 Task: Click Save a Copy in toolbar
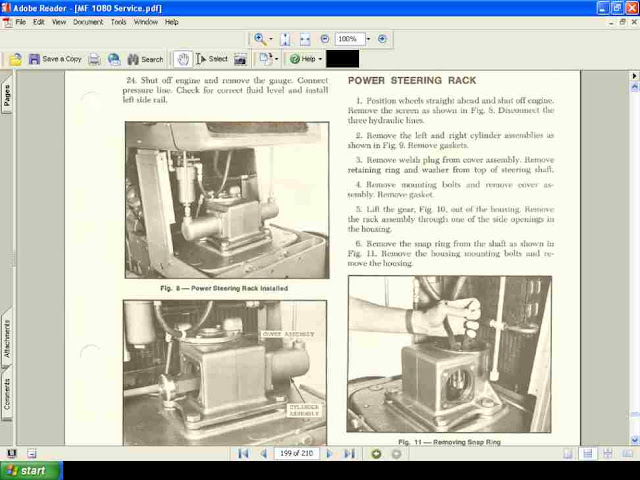(x=55, y=59)
